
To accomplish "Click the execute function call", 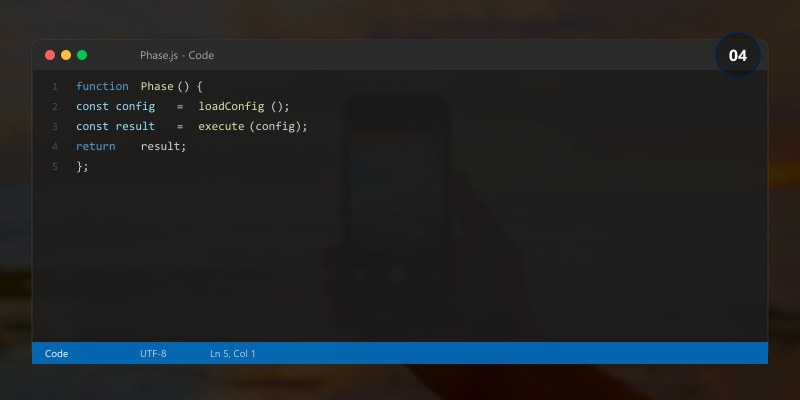I will click(x=221, y=127).
